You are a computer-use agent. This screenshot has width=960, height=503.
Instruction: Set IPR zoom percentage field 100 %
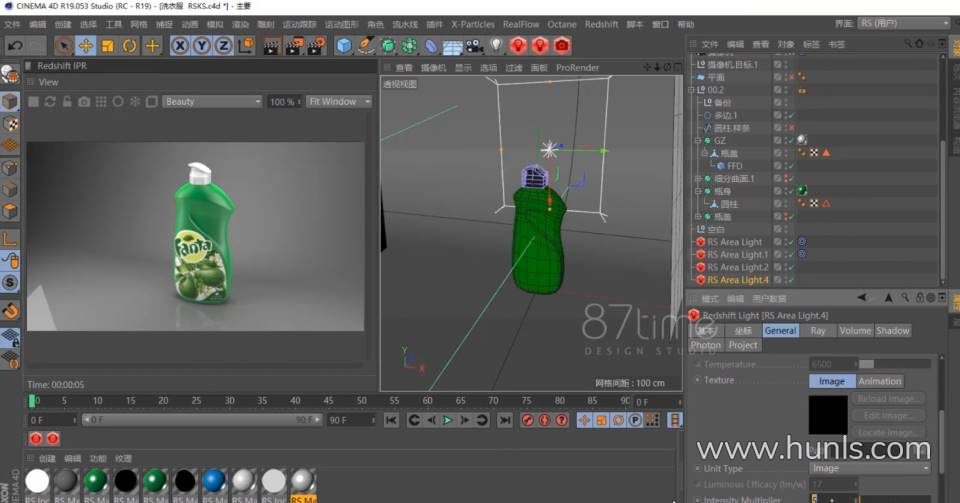pos(284,102)
